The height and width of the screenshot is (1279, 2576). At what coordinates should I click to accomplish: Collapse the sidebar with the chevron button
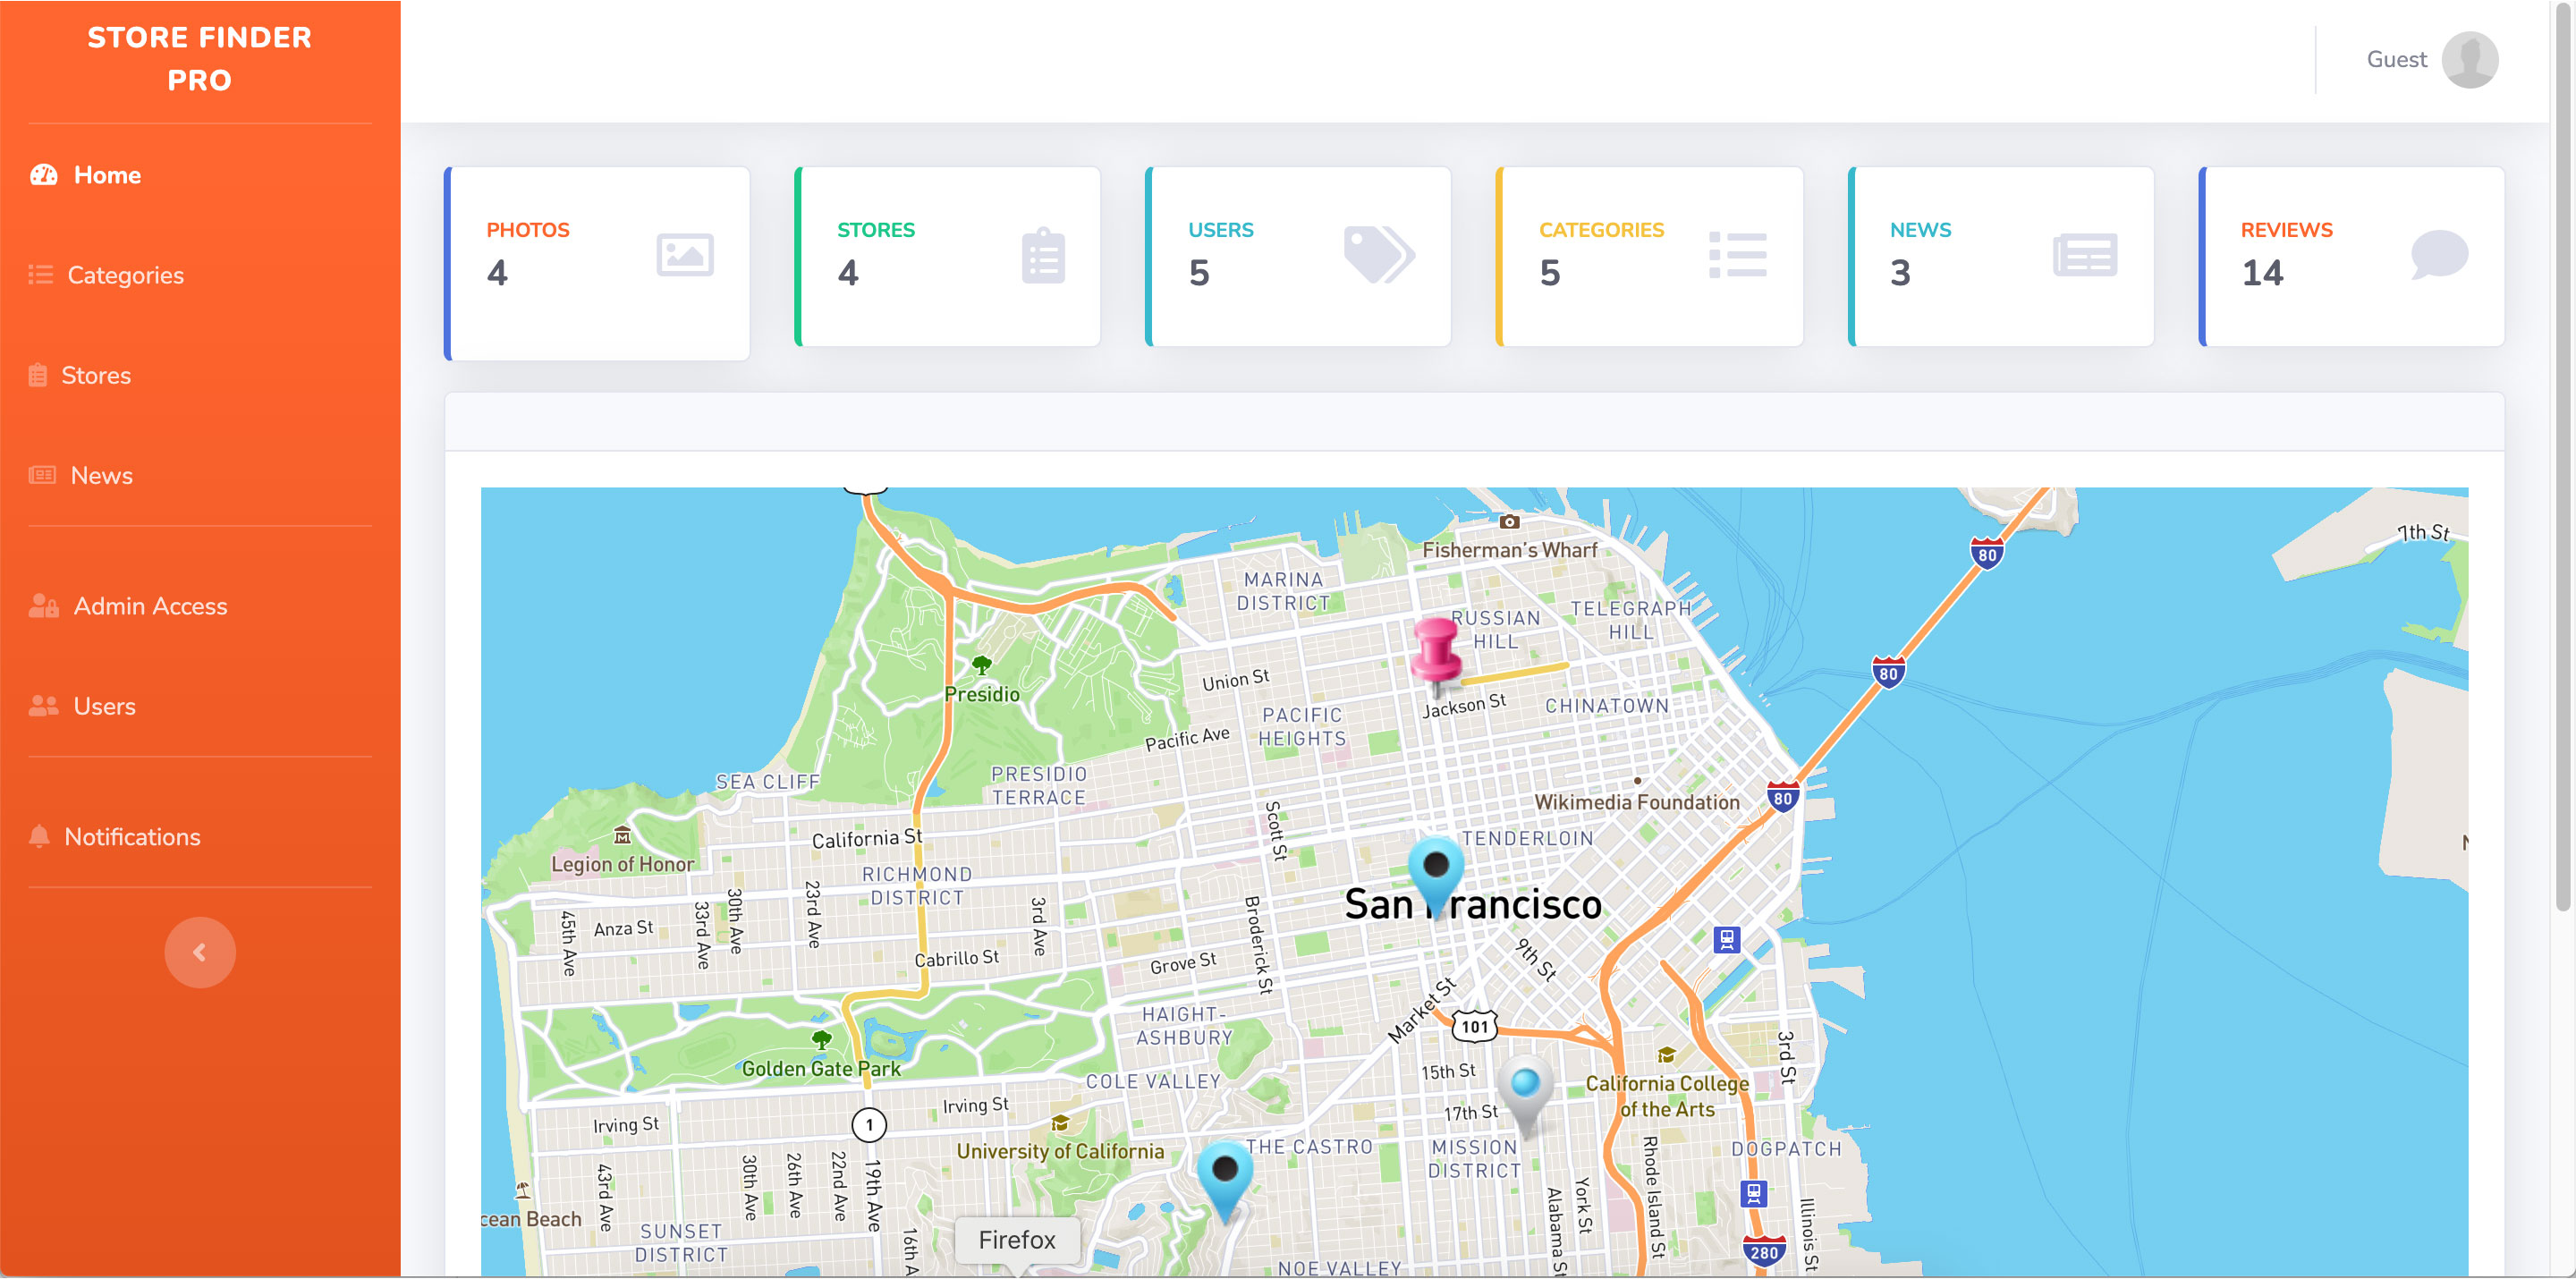200,952
